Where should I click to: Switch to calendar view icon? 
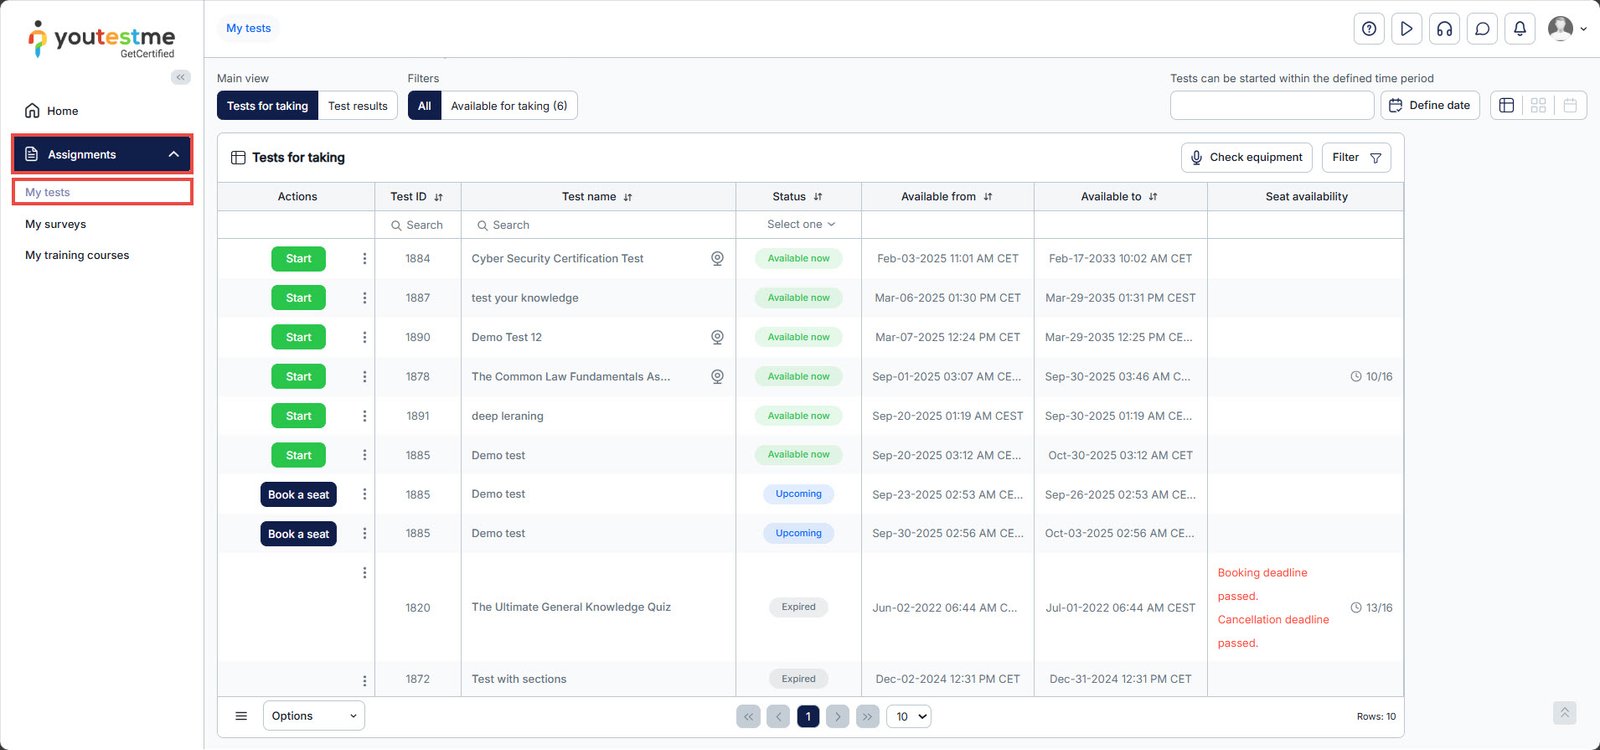[1570, 105]
